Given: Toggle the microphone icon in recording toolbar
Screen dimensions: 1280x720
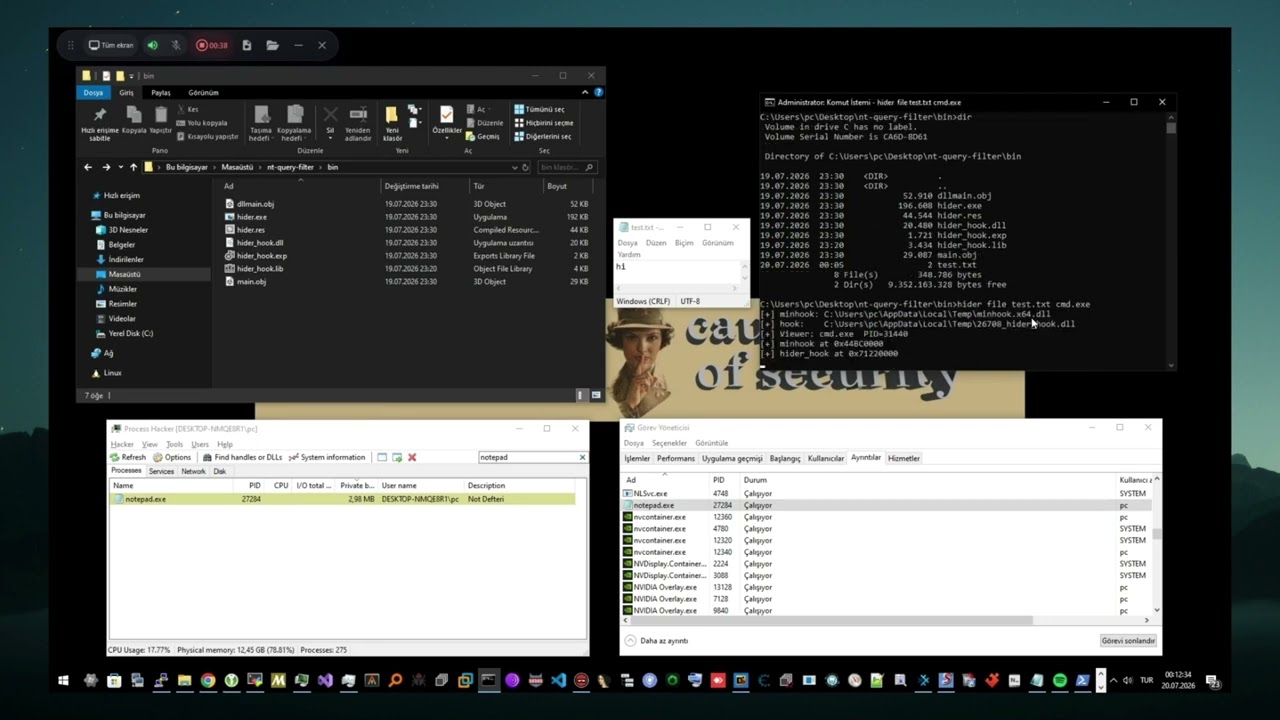Looking at the screenshot, I should [x=176, y=45].
